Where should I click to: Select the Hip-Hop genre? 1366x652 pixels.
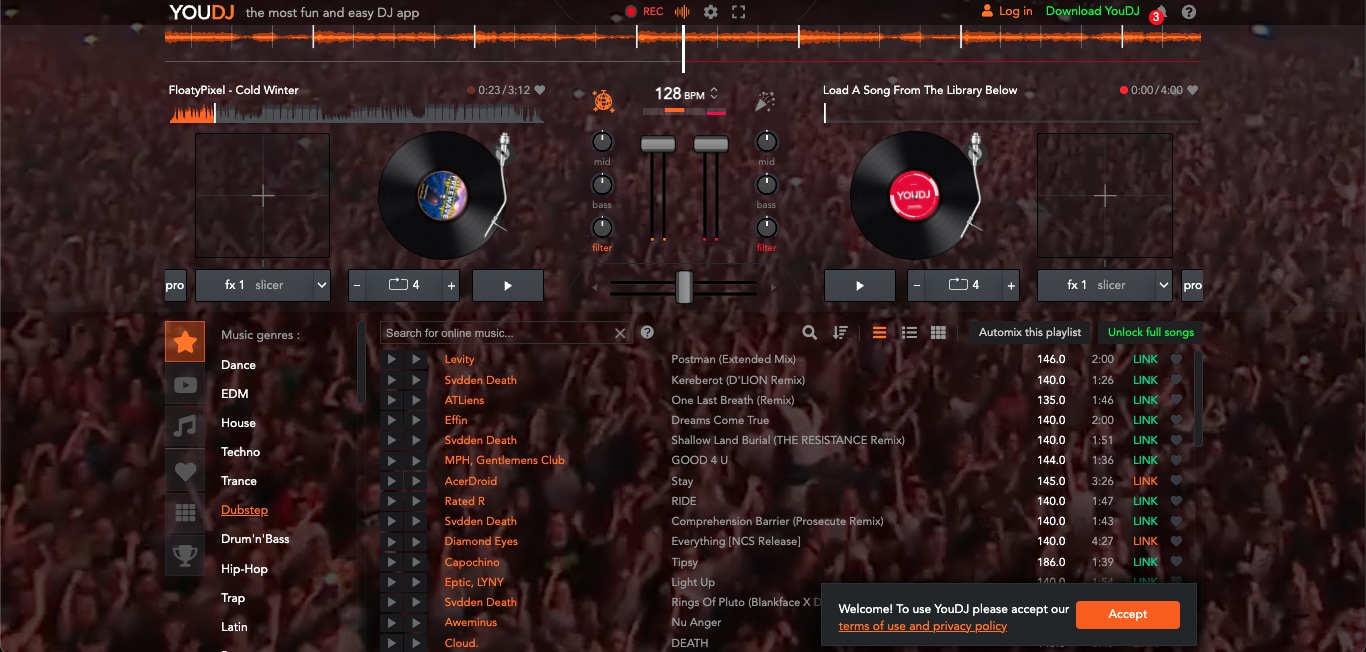[245, 569]
